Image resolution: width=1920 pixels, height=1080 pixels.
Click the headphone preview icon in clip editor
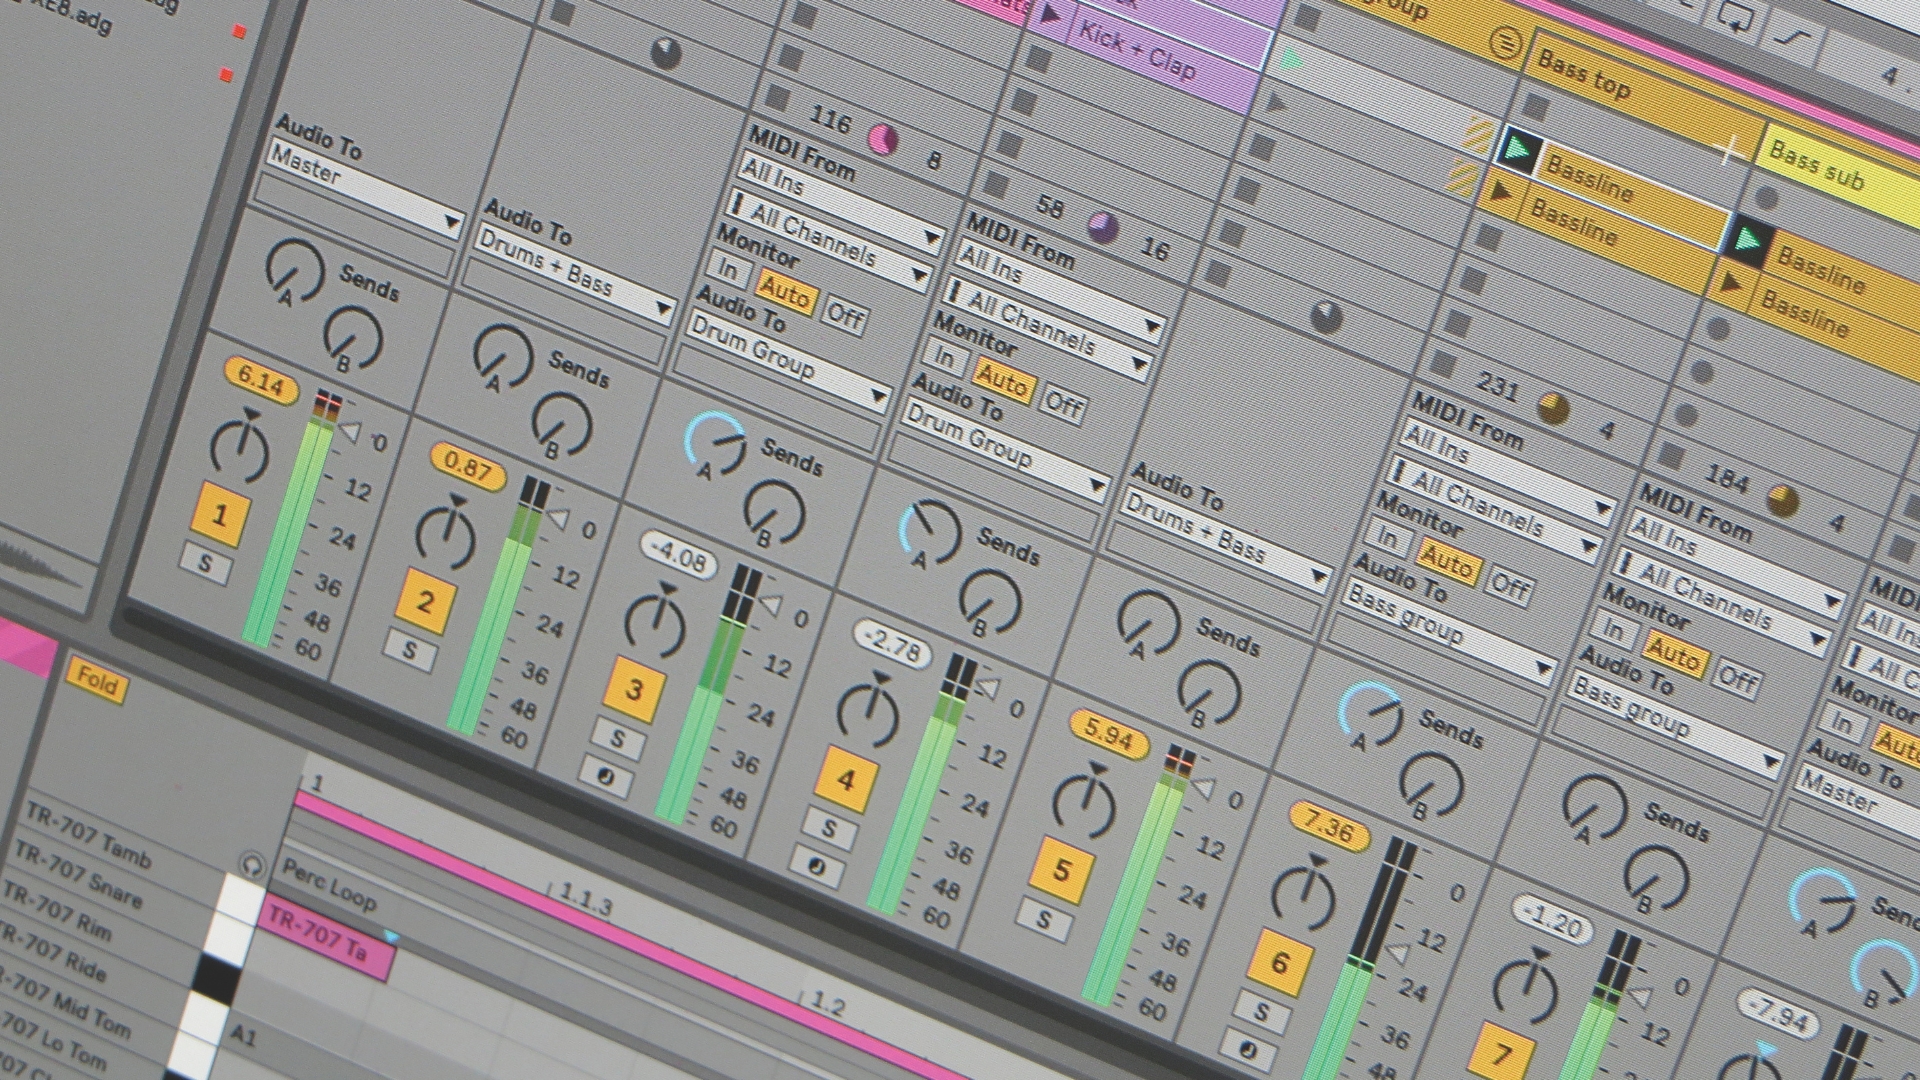coord(252,863)
